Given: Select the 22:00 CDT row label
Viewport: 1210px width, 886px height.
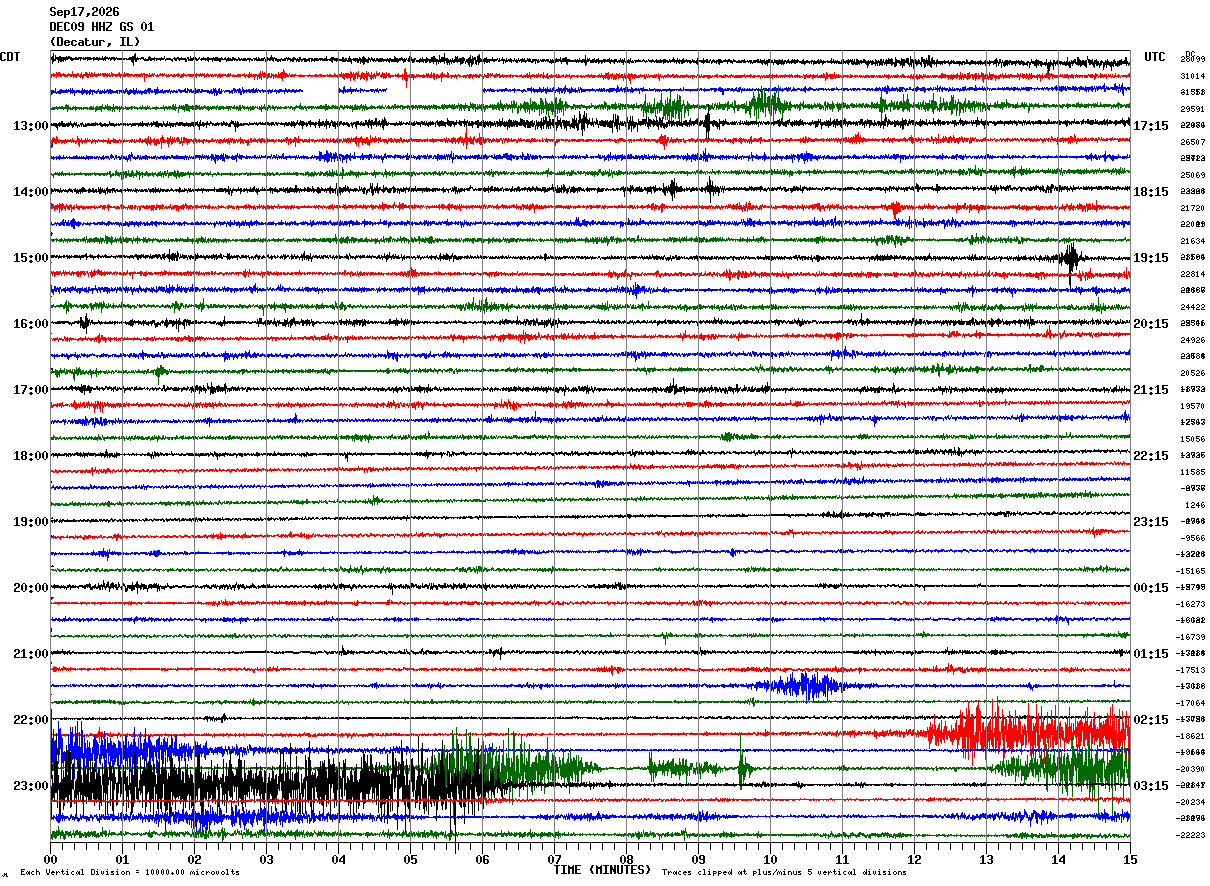Looking at the screenshot, I should [30, 720].
